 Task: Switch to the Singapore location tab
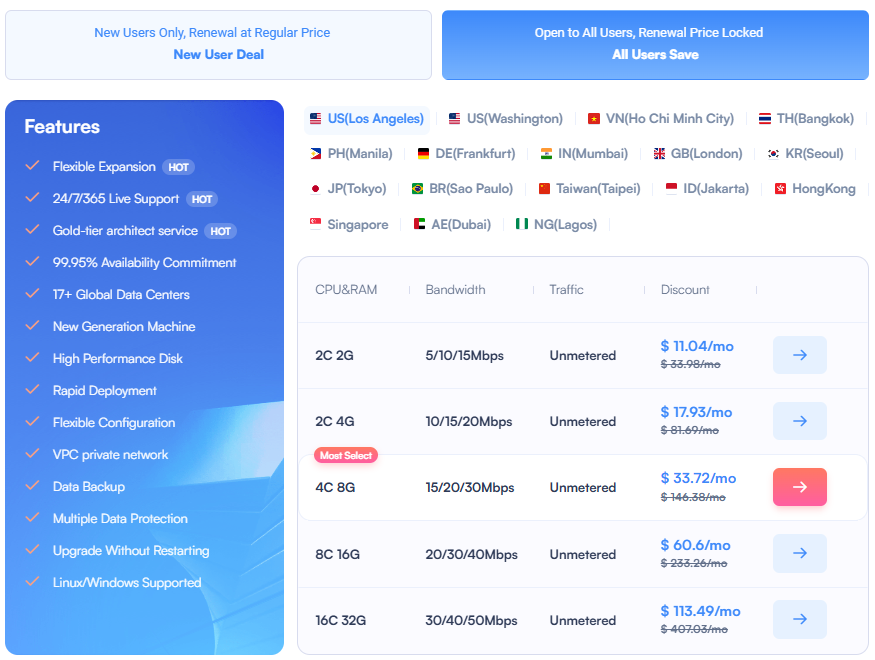coord(349,224)
